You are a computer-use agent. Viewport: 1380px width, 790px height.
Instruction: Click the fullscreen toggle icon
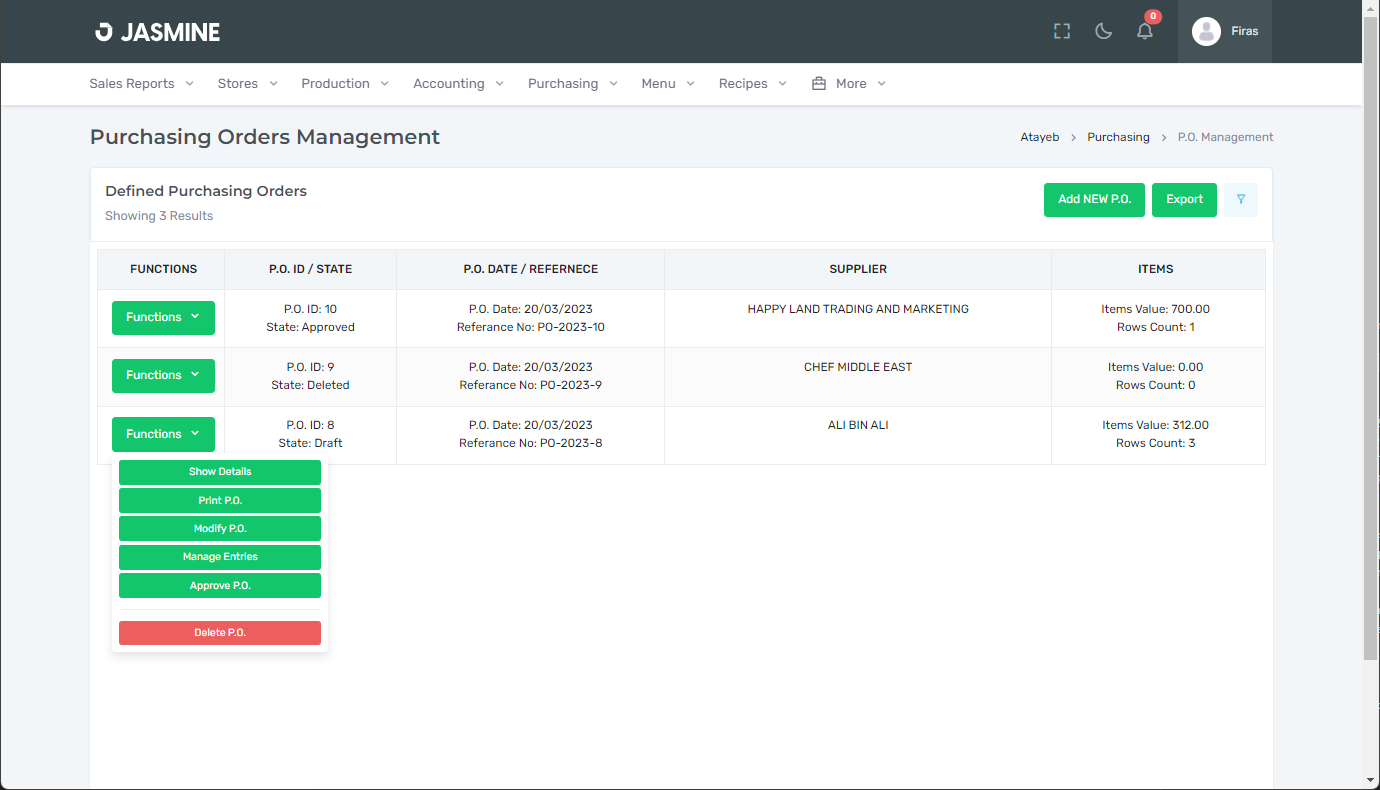click(1062, 31)
